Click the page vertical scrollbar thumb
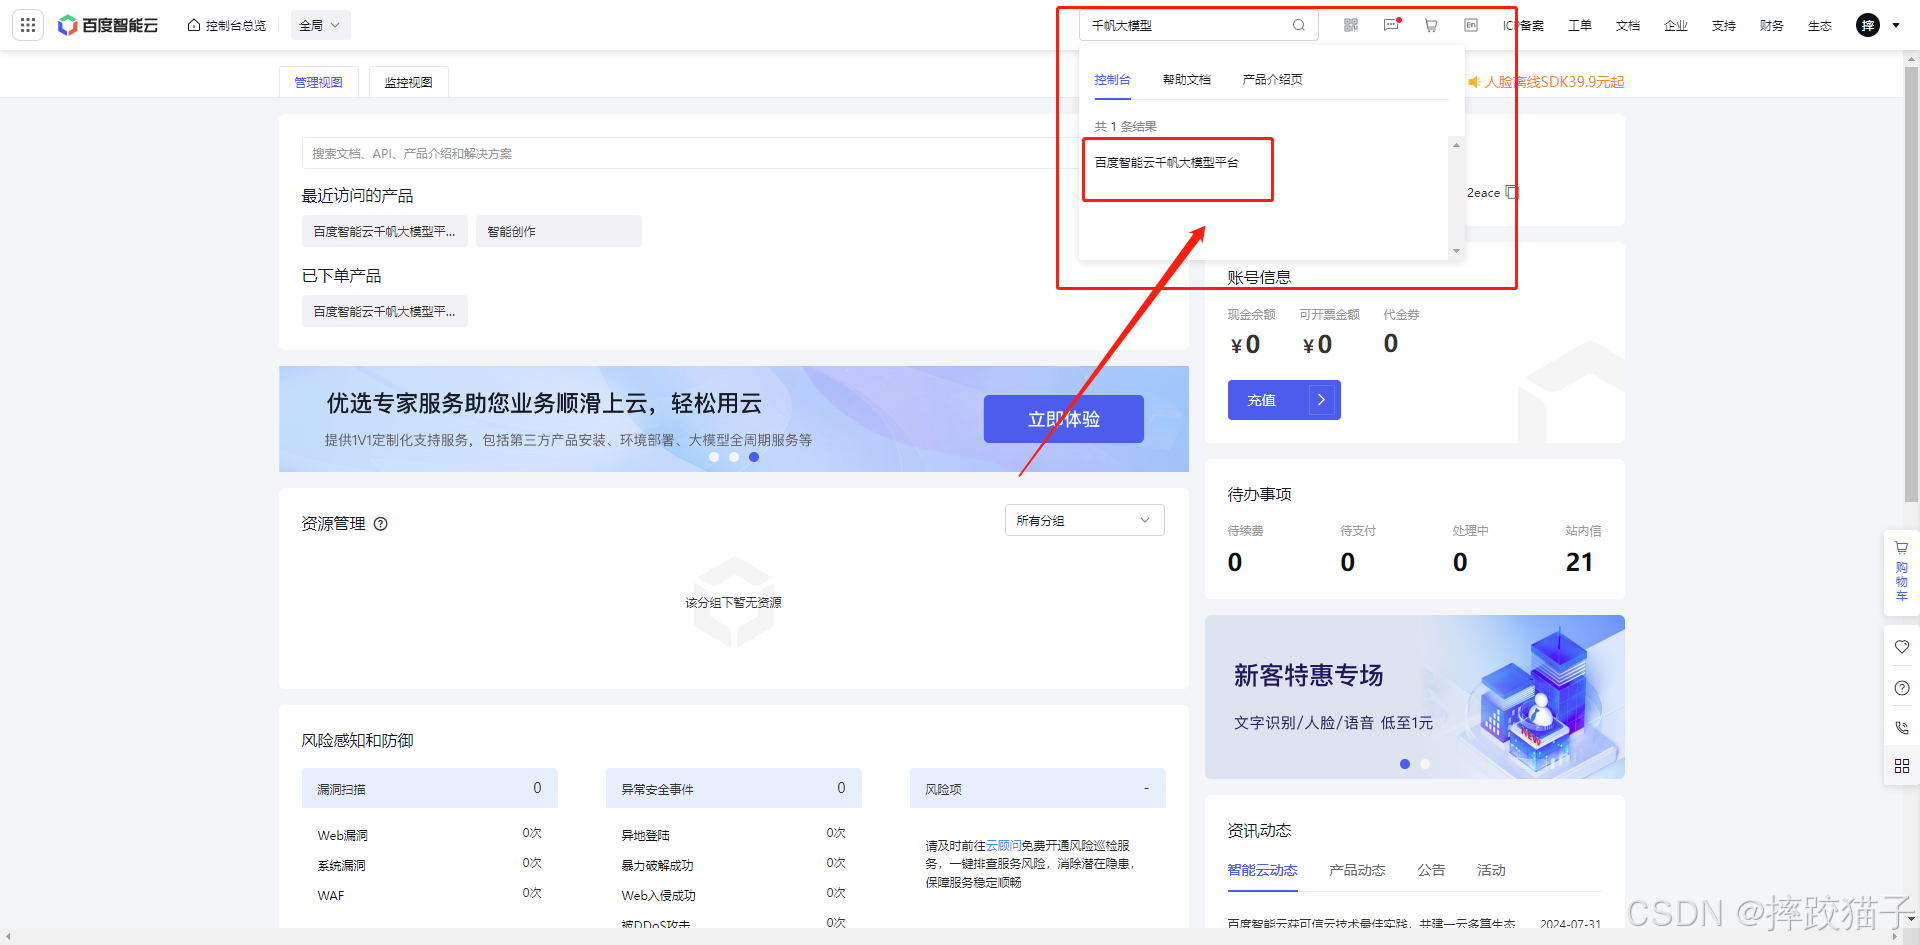Viewport: 1920px width, 945px height. 1912,285
